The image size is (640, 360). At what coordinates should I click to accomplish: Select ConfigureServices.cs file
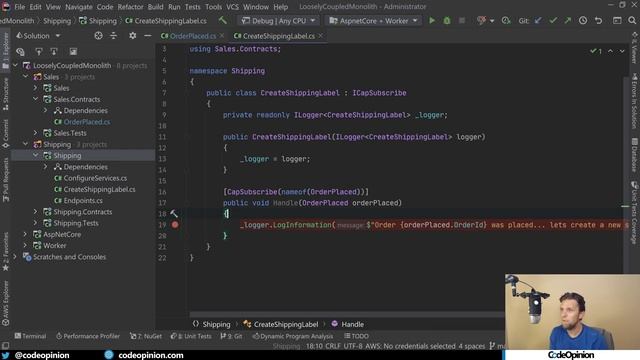[x=95, y=178]
